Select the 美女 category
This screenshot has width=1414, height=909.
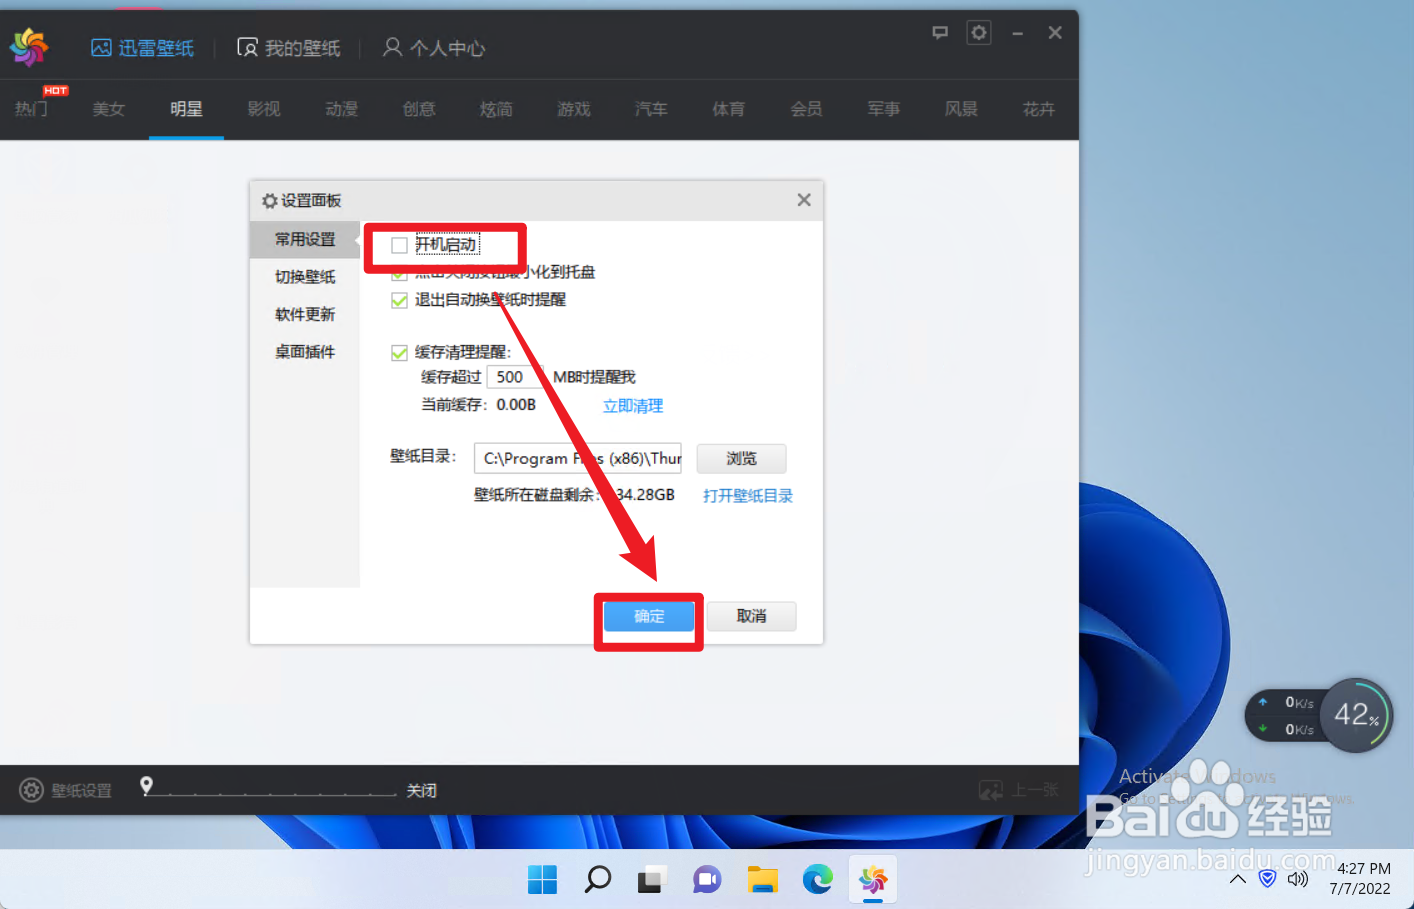click(x=109, y=109)
